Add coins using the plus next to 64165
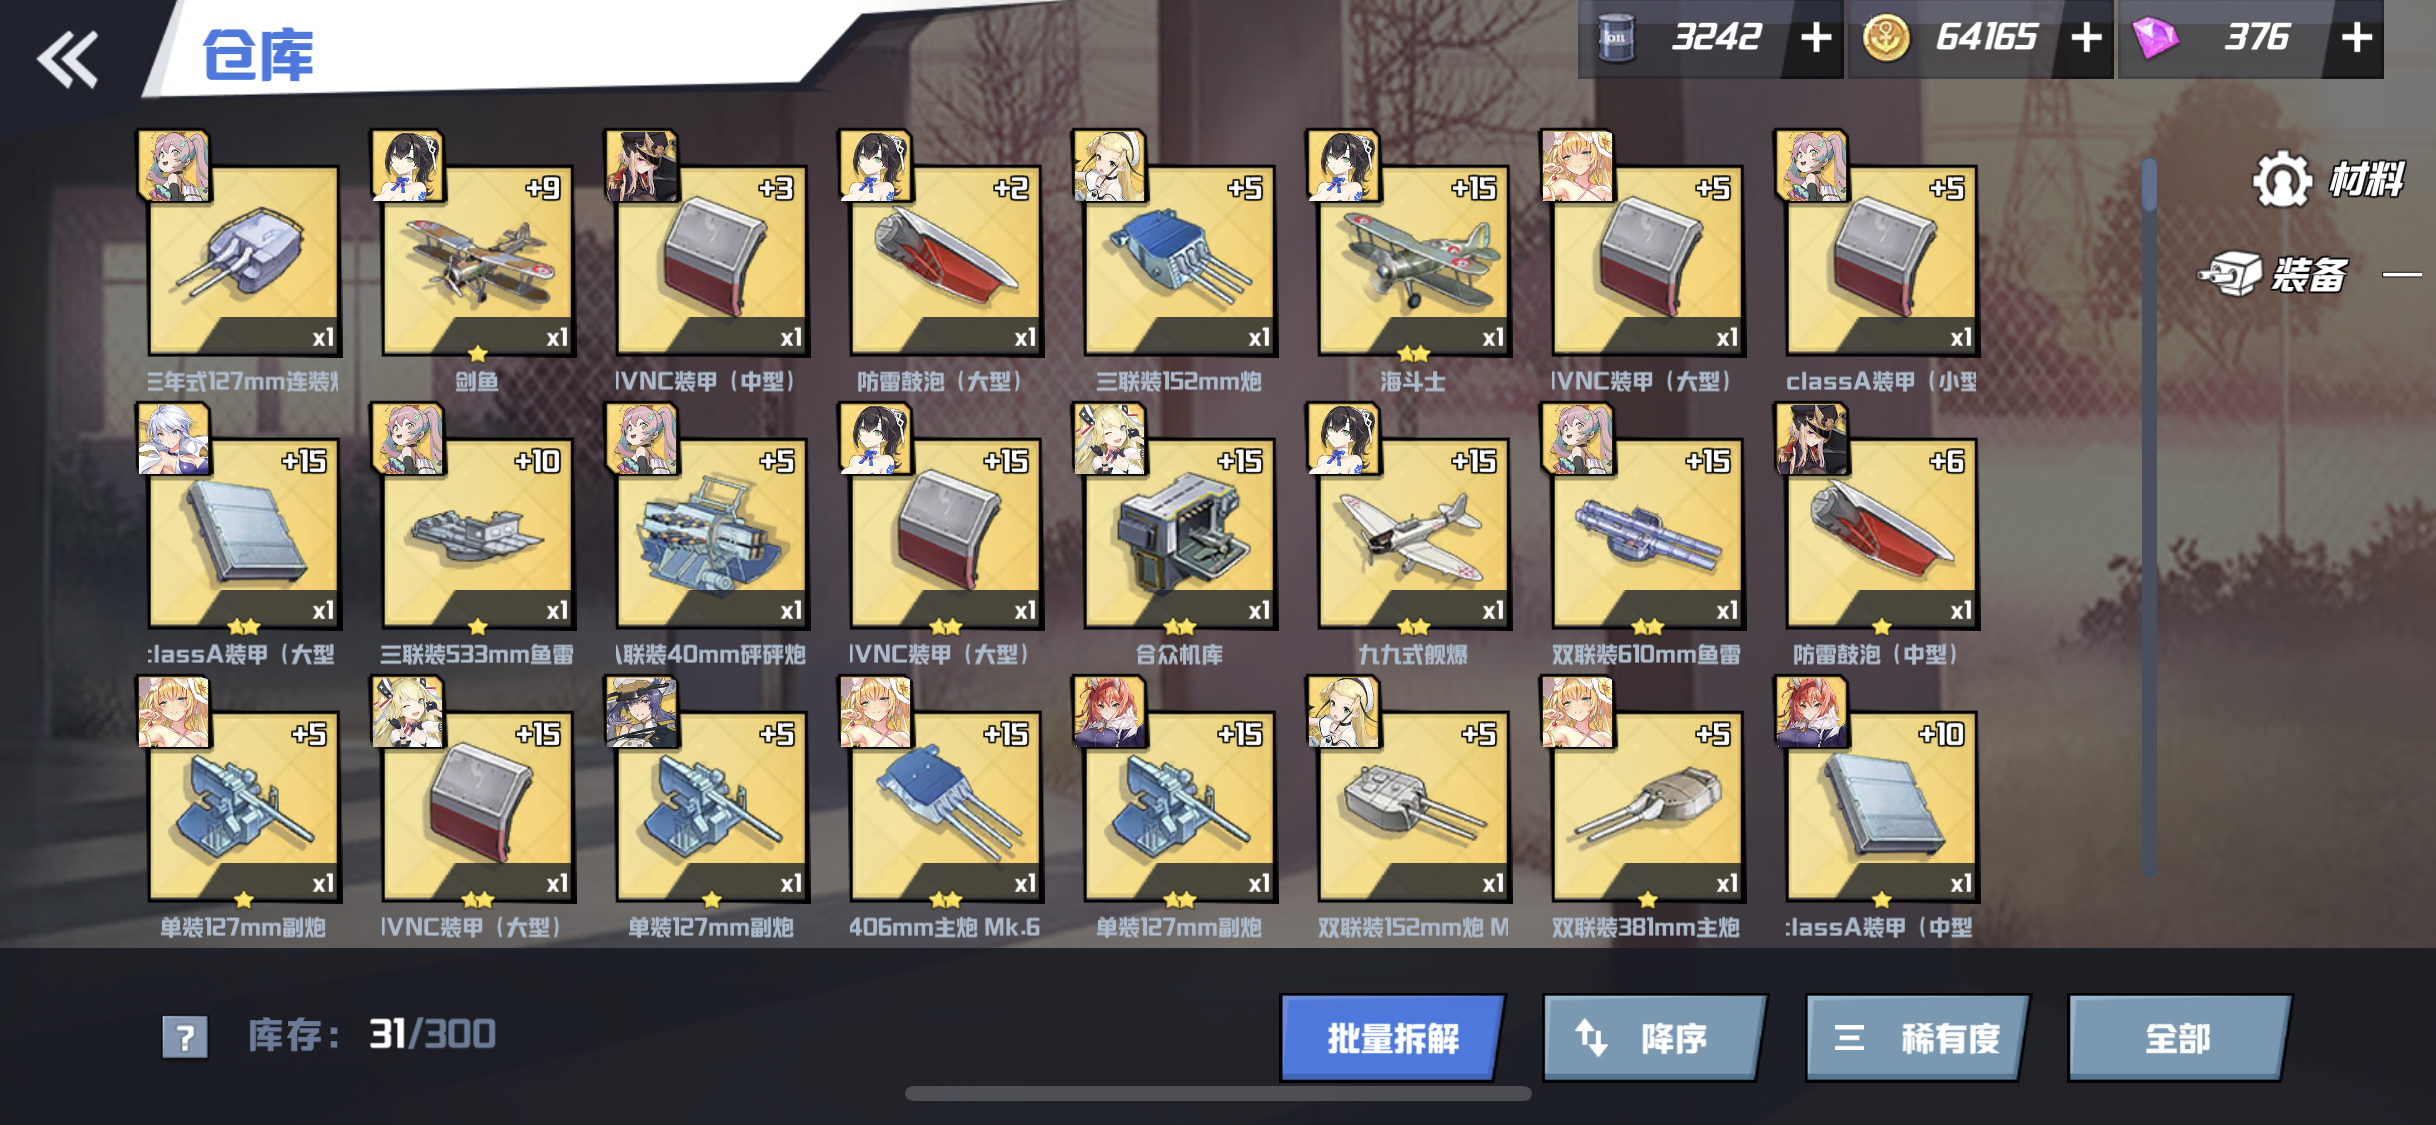Image resolution: width=2436 pixels, height=1125 pixels. coord(2085,39)
